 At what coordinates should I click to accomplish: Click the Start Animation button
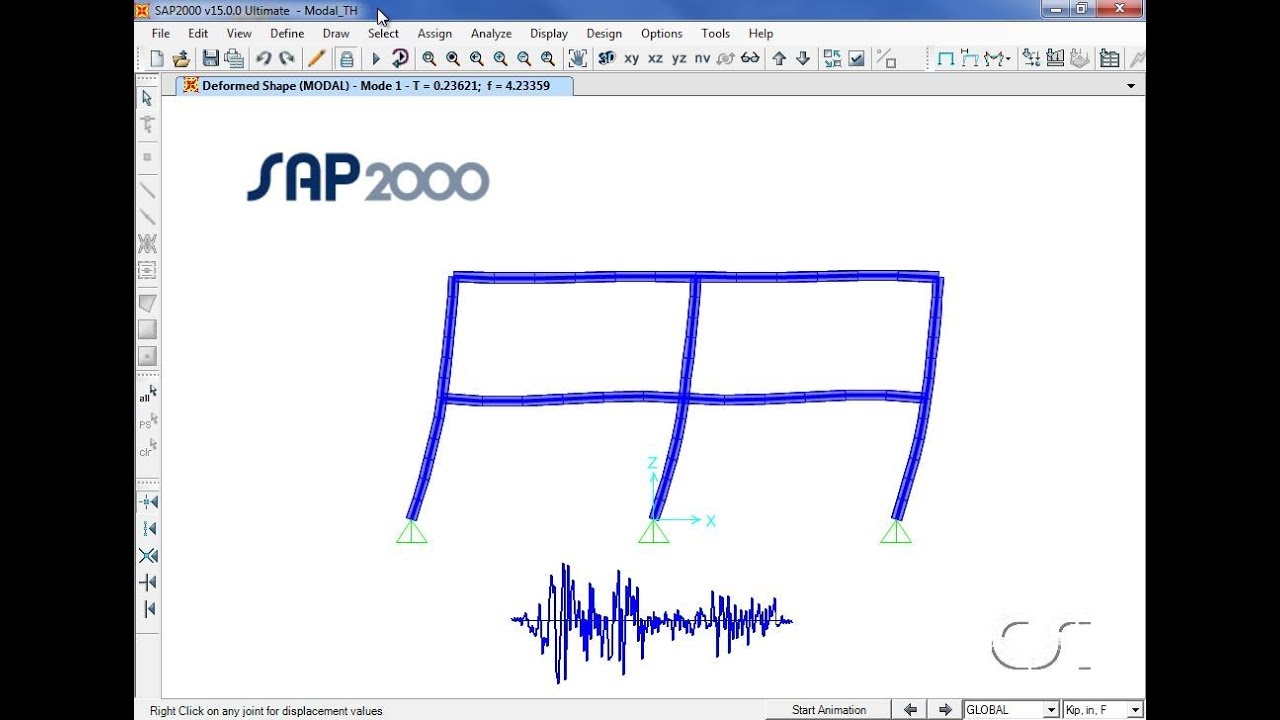click(x=829, y=710)
